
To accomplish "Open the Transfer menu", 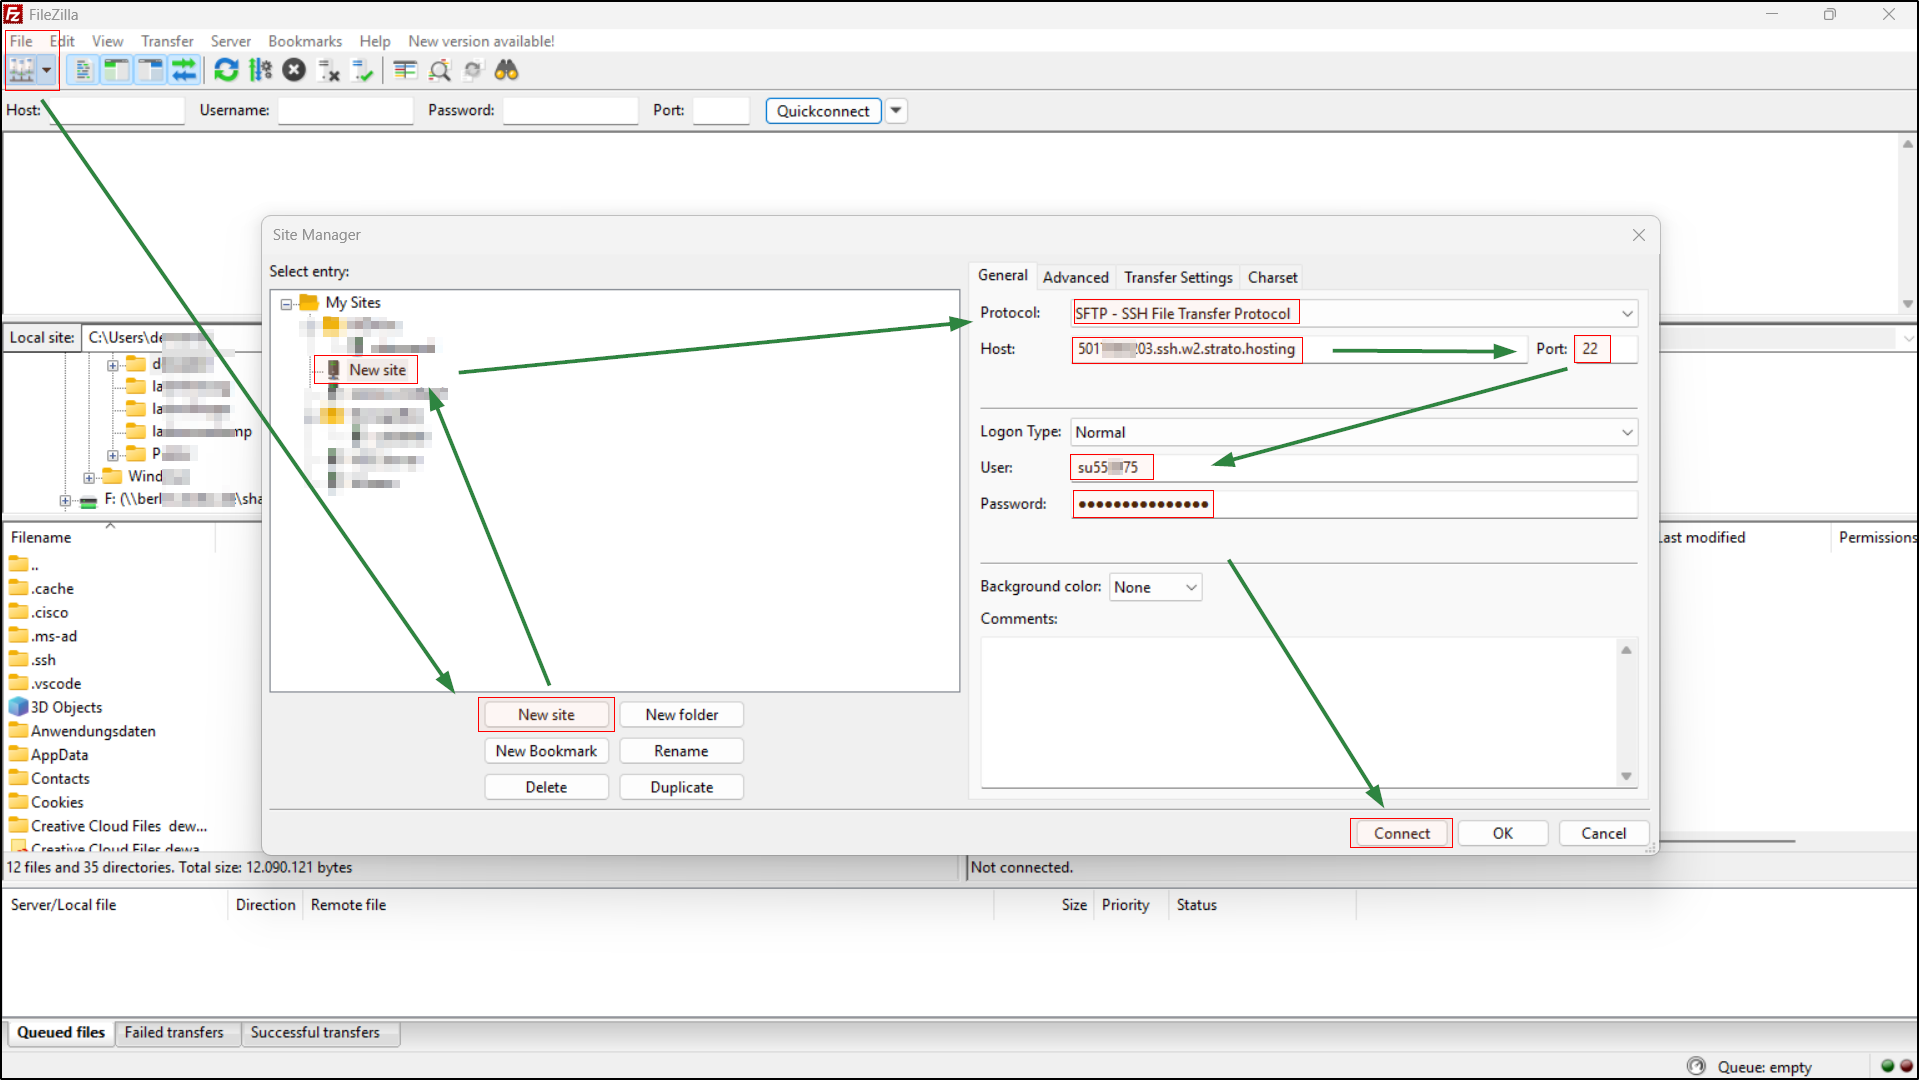I will coord(166,41).
